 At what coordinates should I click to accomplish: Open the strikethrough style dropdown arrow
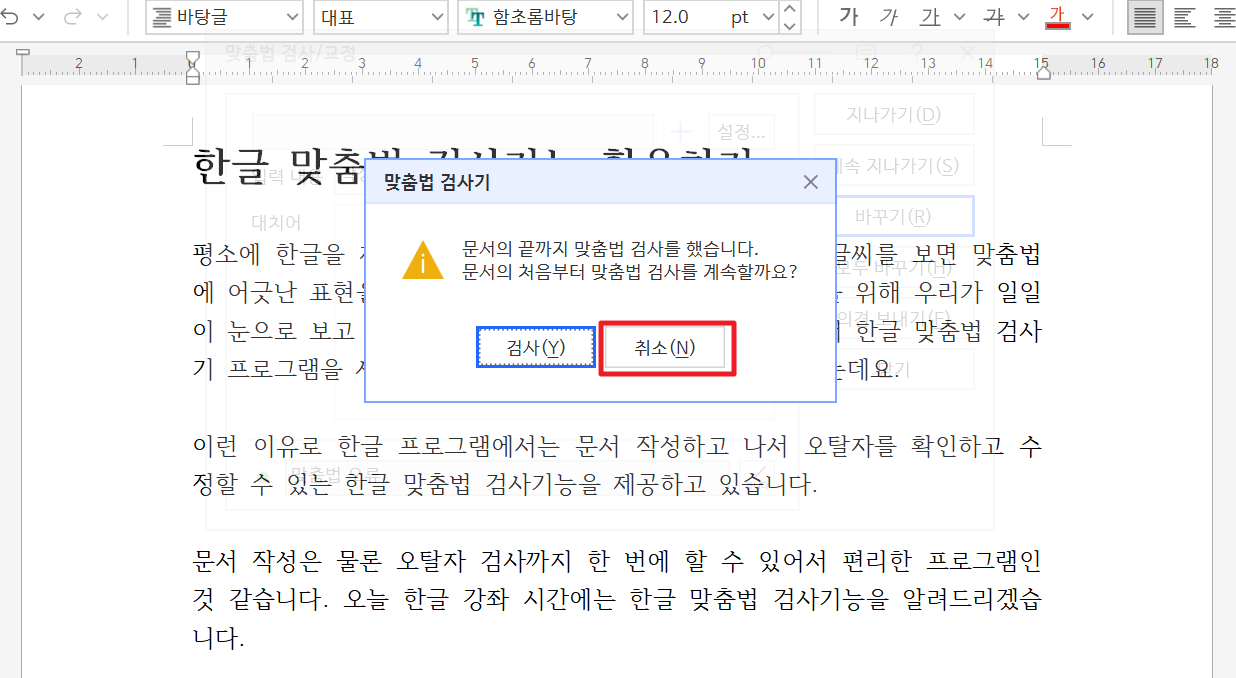pos(1024,17)
